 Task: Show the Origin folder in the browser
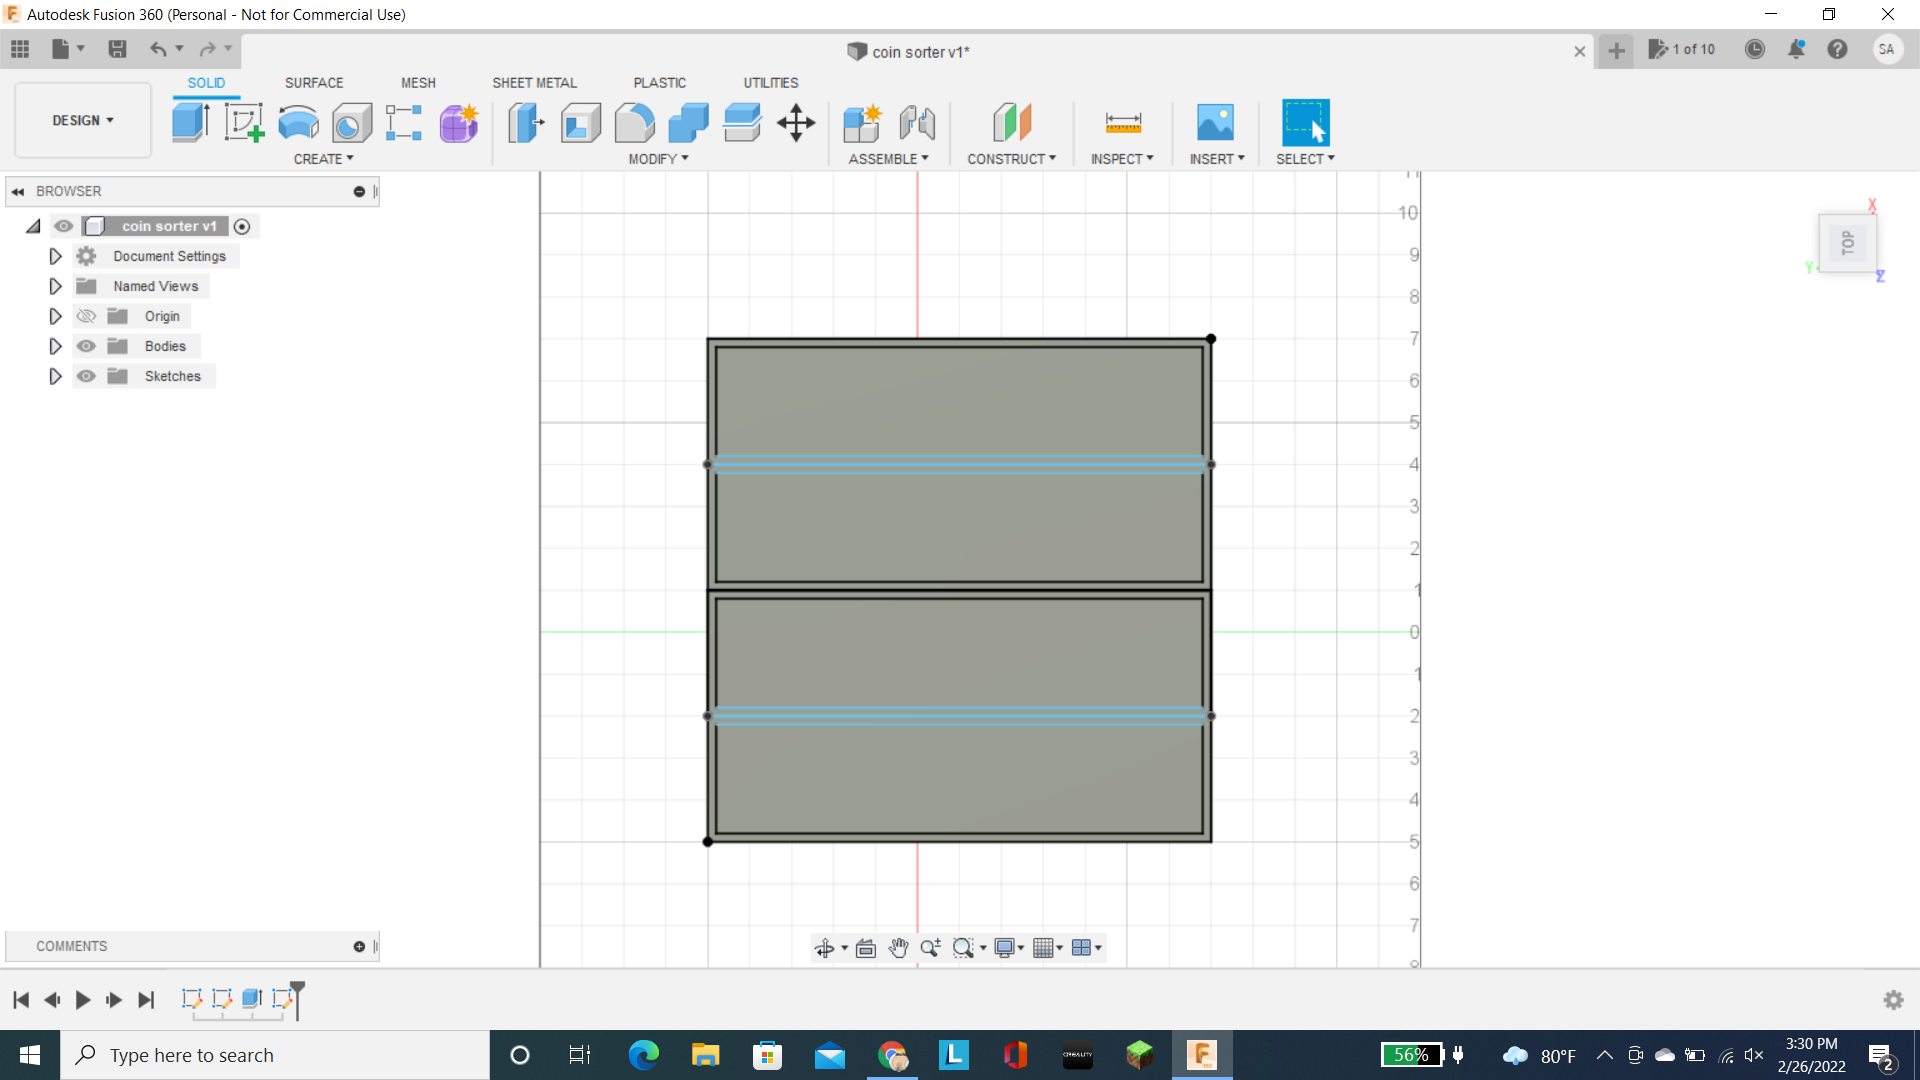[87, 316]
